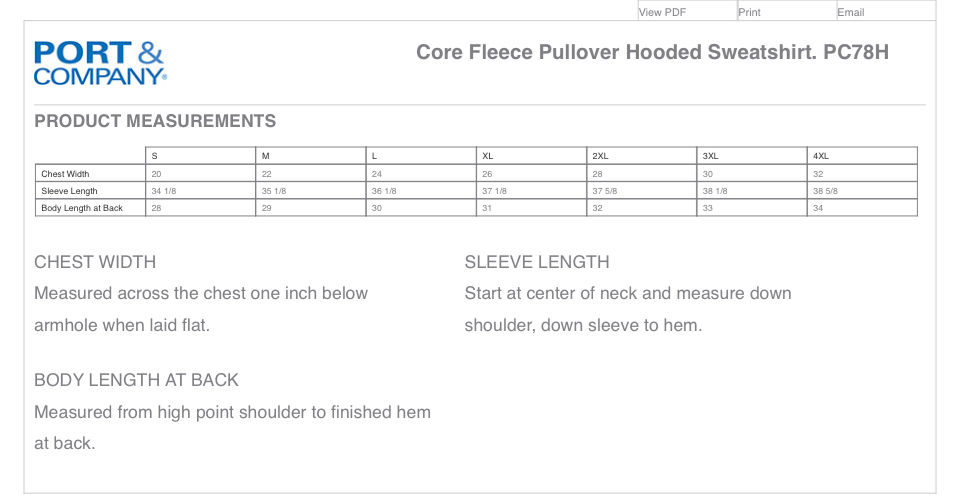Select the XL size column header
The width and height of the screenshot is (960, 496).
click(531, 156)
